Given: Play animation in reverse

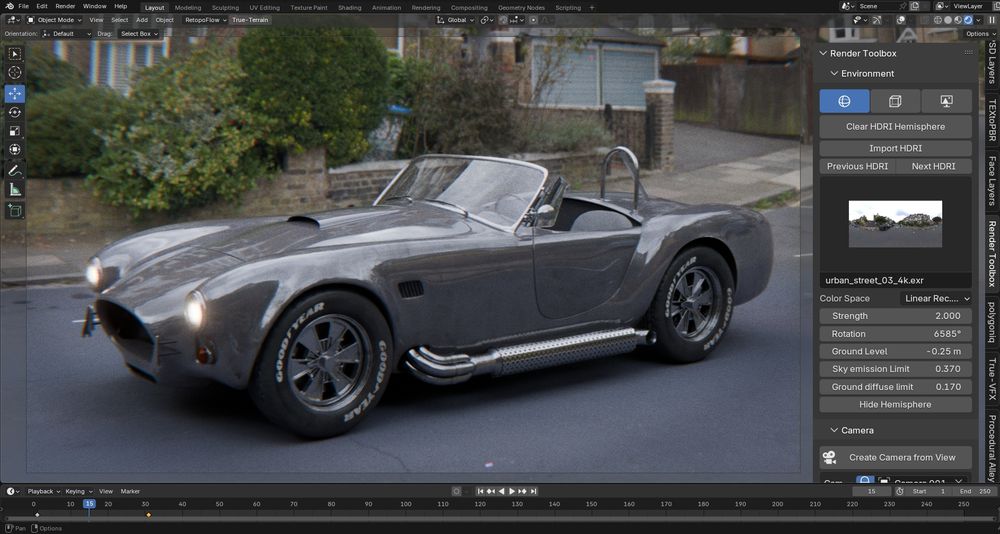Looking at the screenshot, I should click(501, 491).
